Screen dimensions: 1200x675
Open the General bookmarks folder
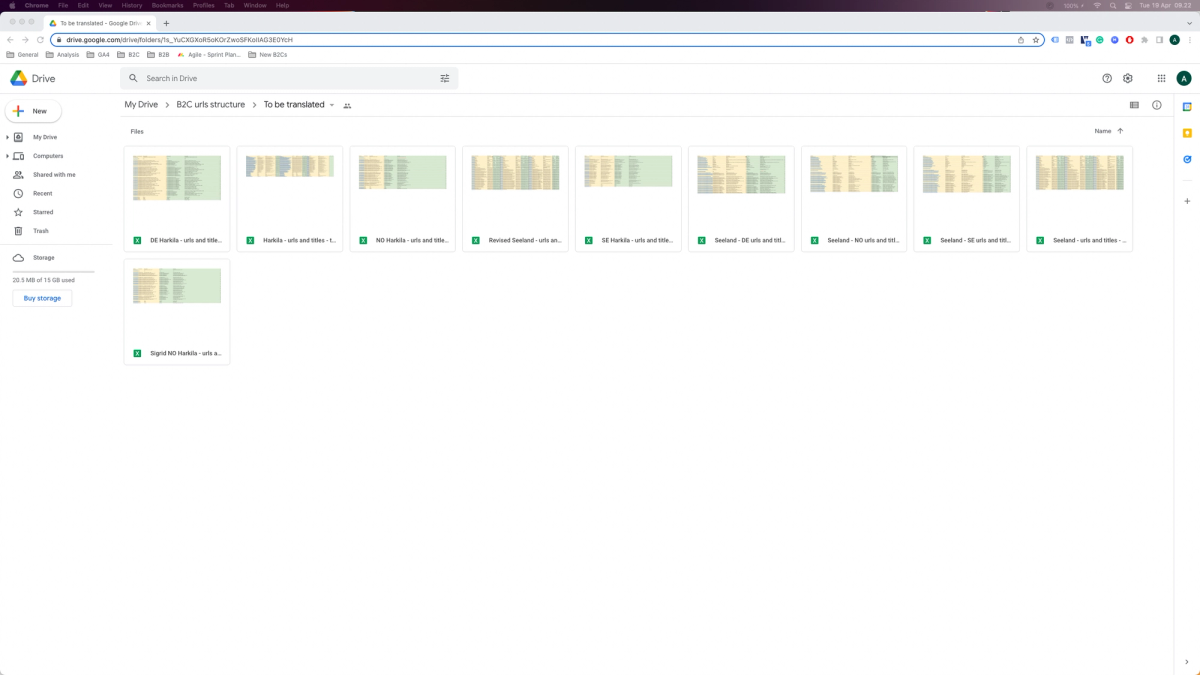click(23, 55)
